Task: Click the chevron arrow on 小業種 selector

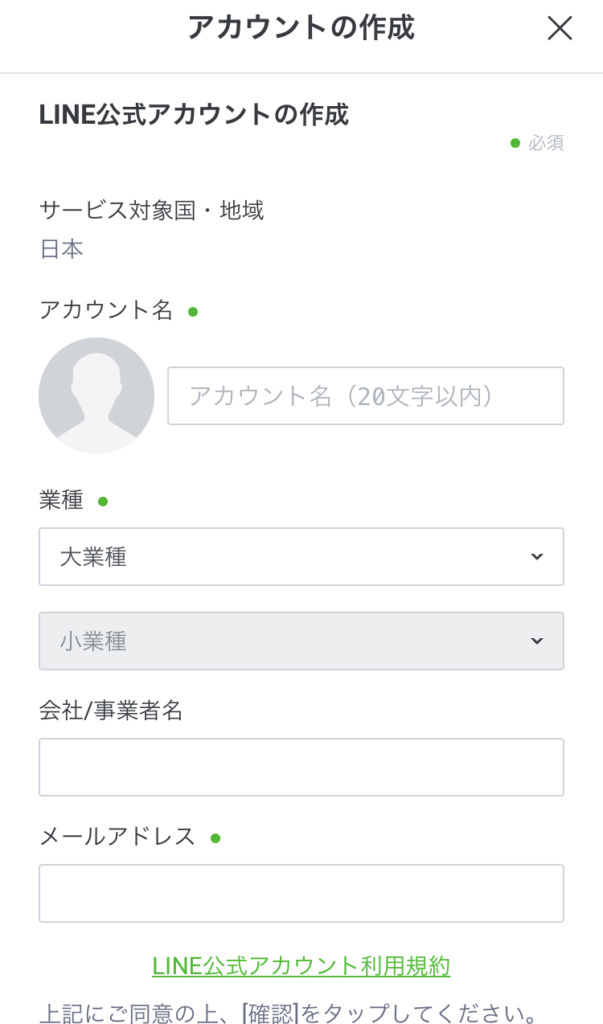Action: tap(537, 641)
